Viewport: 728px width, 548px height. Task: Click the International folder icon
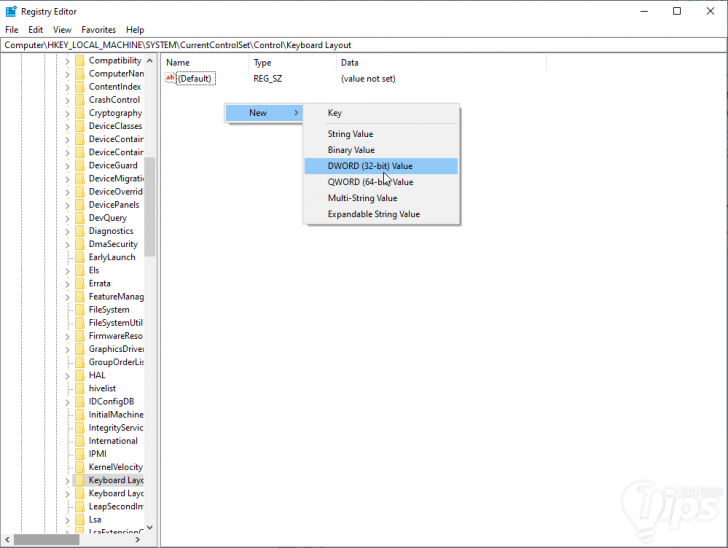80,441
